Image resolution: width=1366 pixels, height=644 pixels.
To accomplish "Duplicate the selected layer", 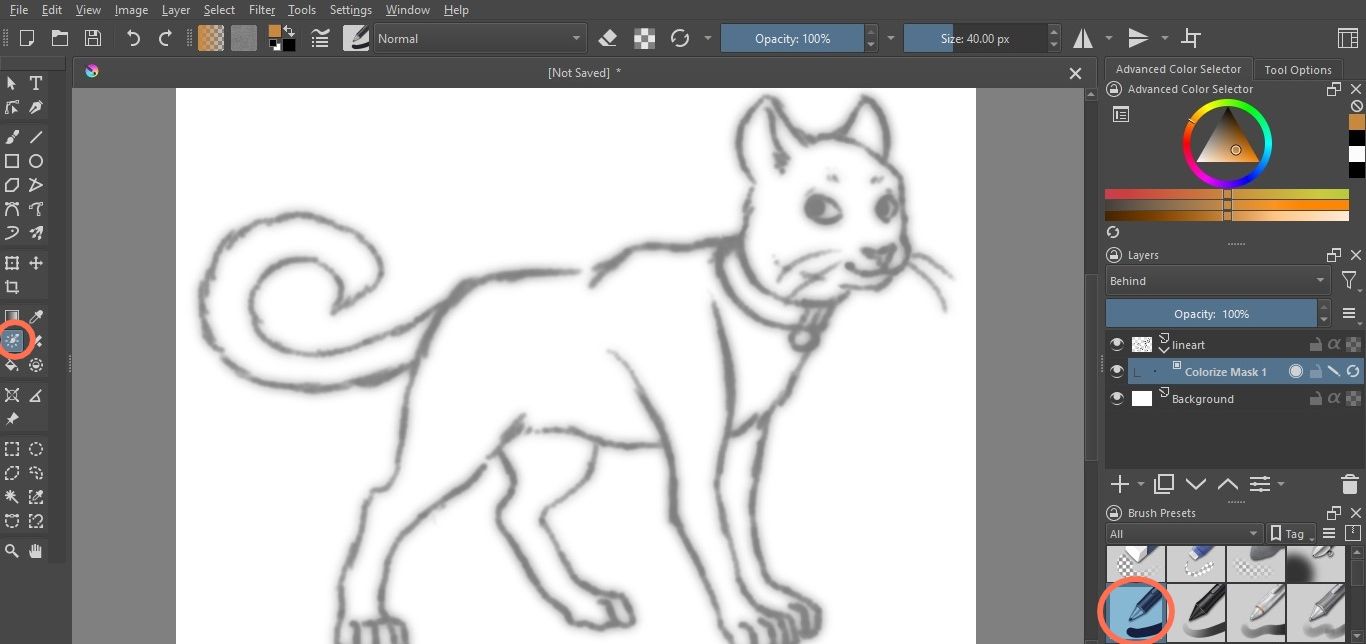I will click(x=1164, y=485).
